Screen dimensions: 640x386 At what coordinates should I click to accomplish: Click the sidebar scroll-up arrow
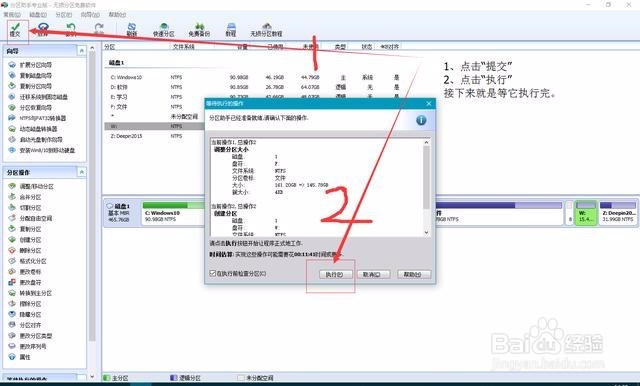tap(92, 48)
